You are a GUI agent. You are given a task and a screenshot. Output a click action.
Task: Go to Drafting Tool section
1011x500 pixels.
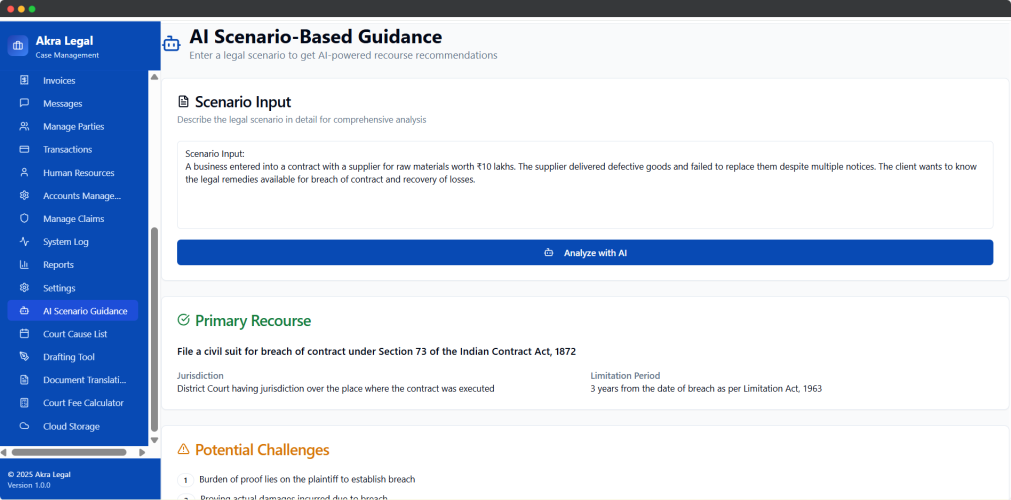click(68, 357)
